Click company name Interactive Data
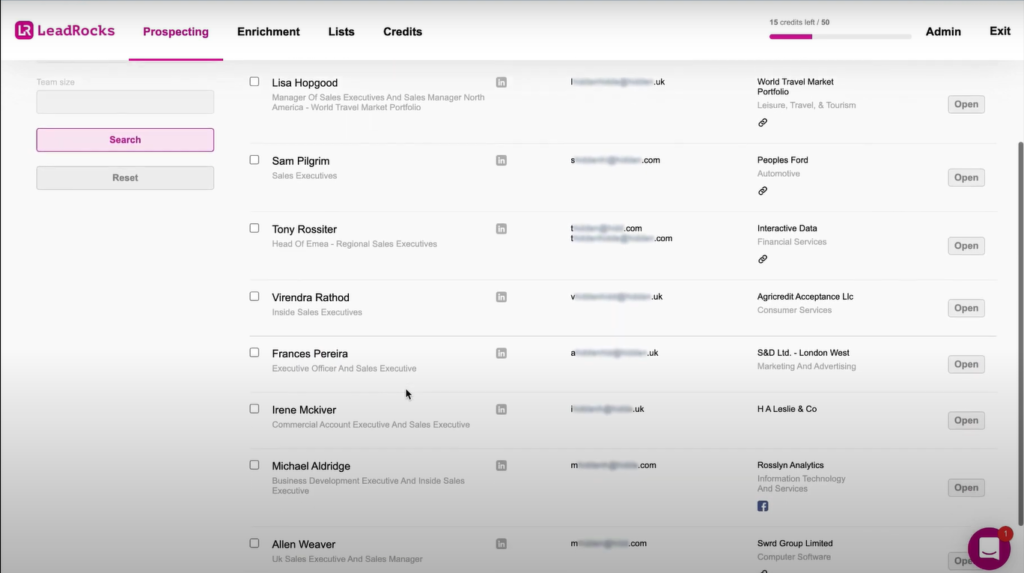This screenshot has width=1024, height=573. point(787,229)
